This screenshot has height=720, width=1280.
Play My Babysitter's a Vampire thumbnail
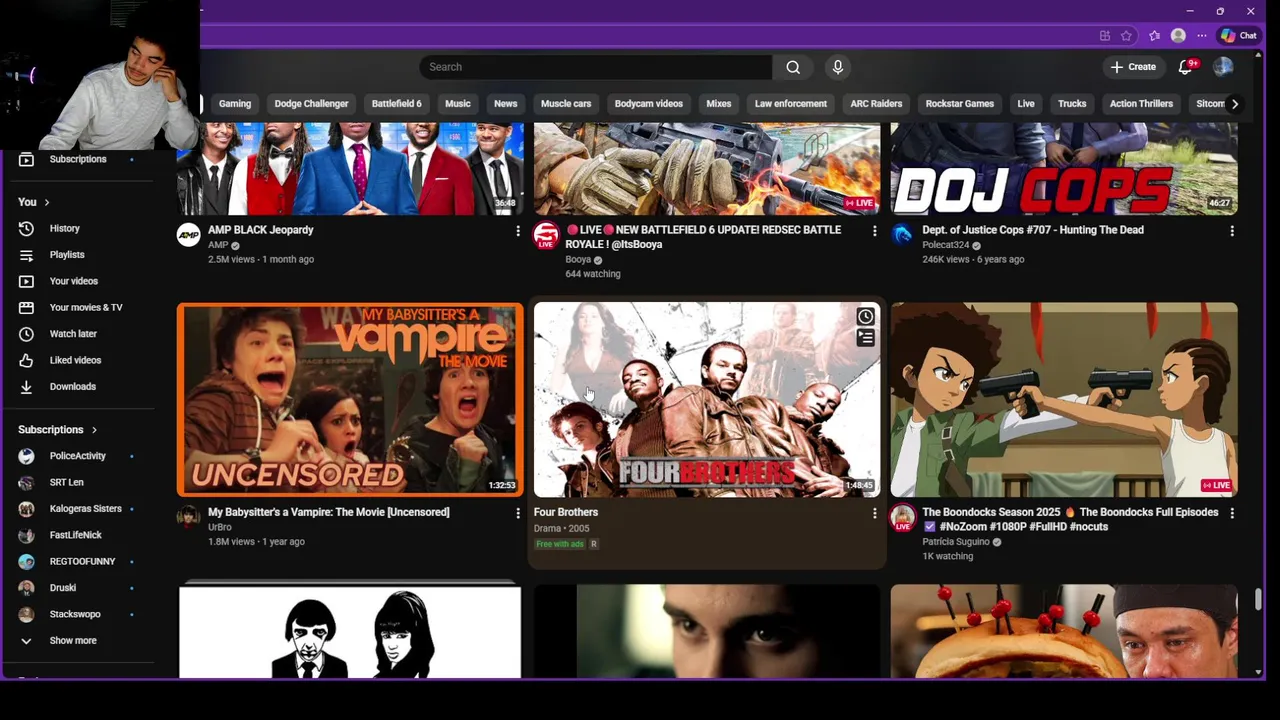tap(350, 400)
